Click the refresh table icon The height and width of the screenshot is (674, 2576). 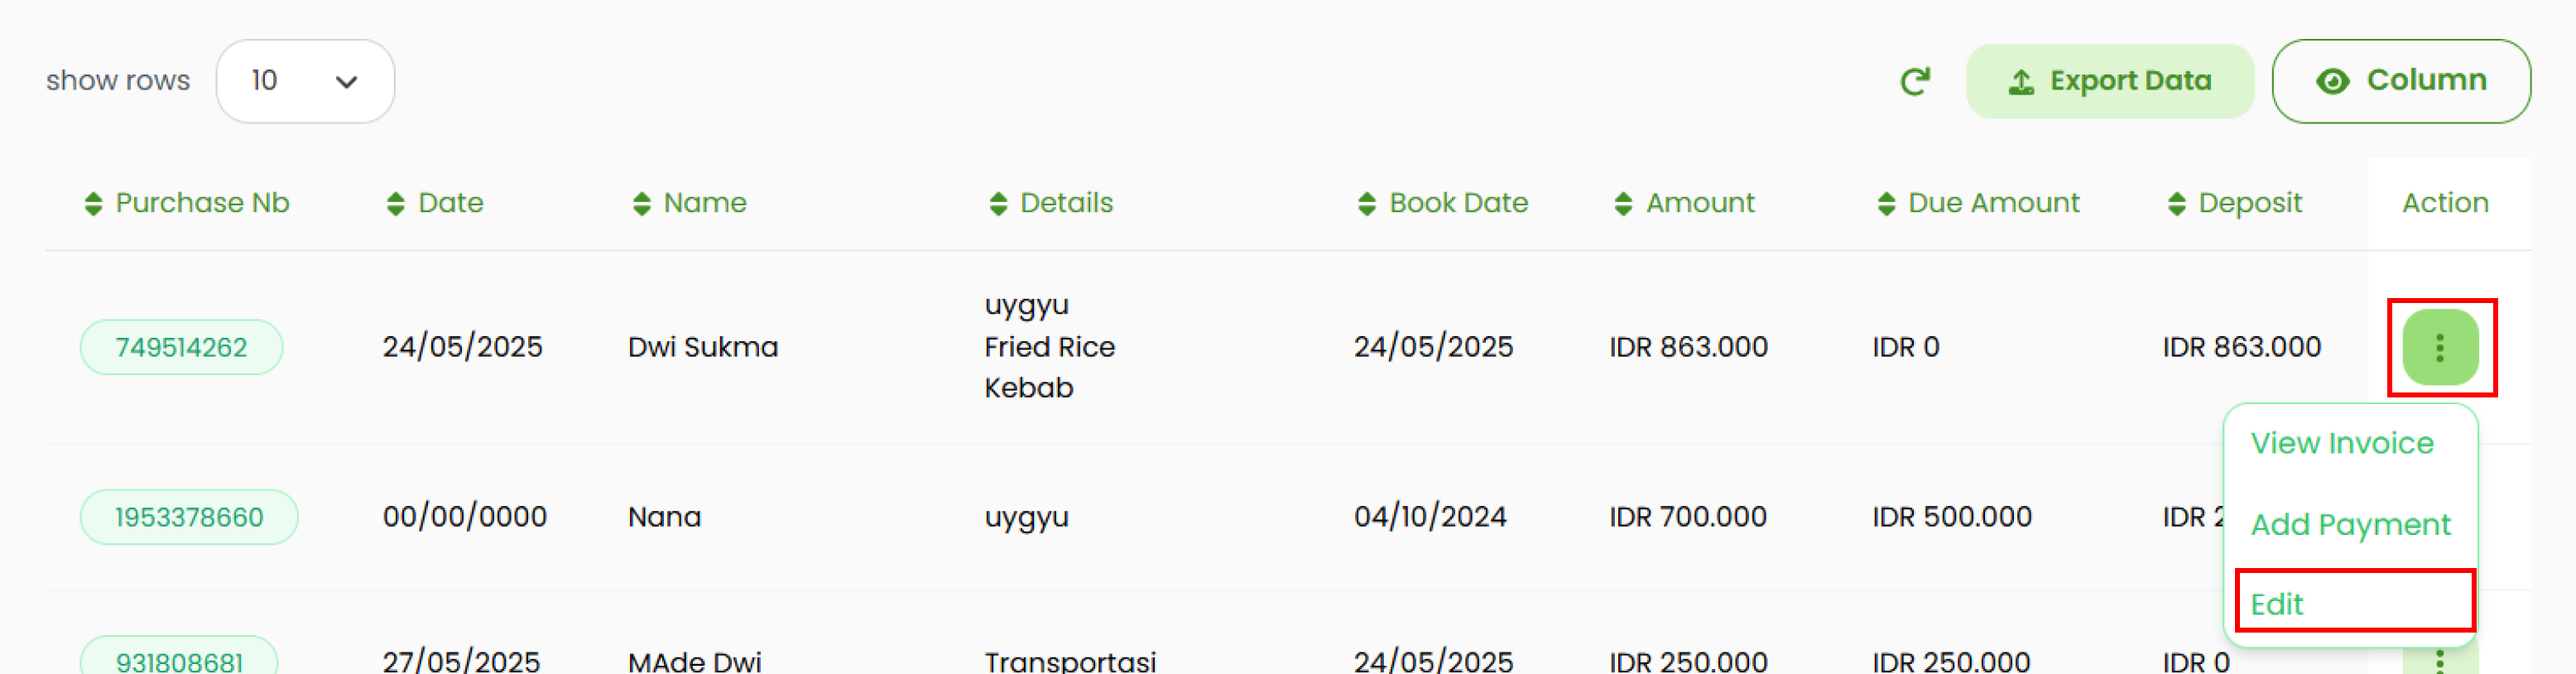[1914, 81]
